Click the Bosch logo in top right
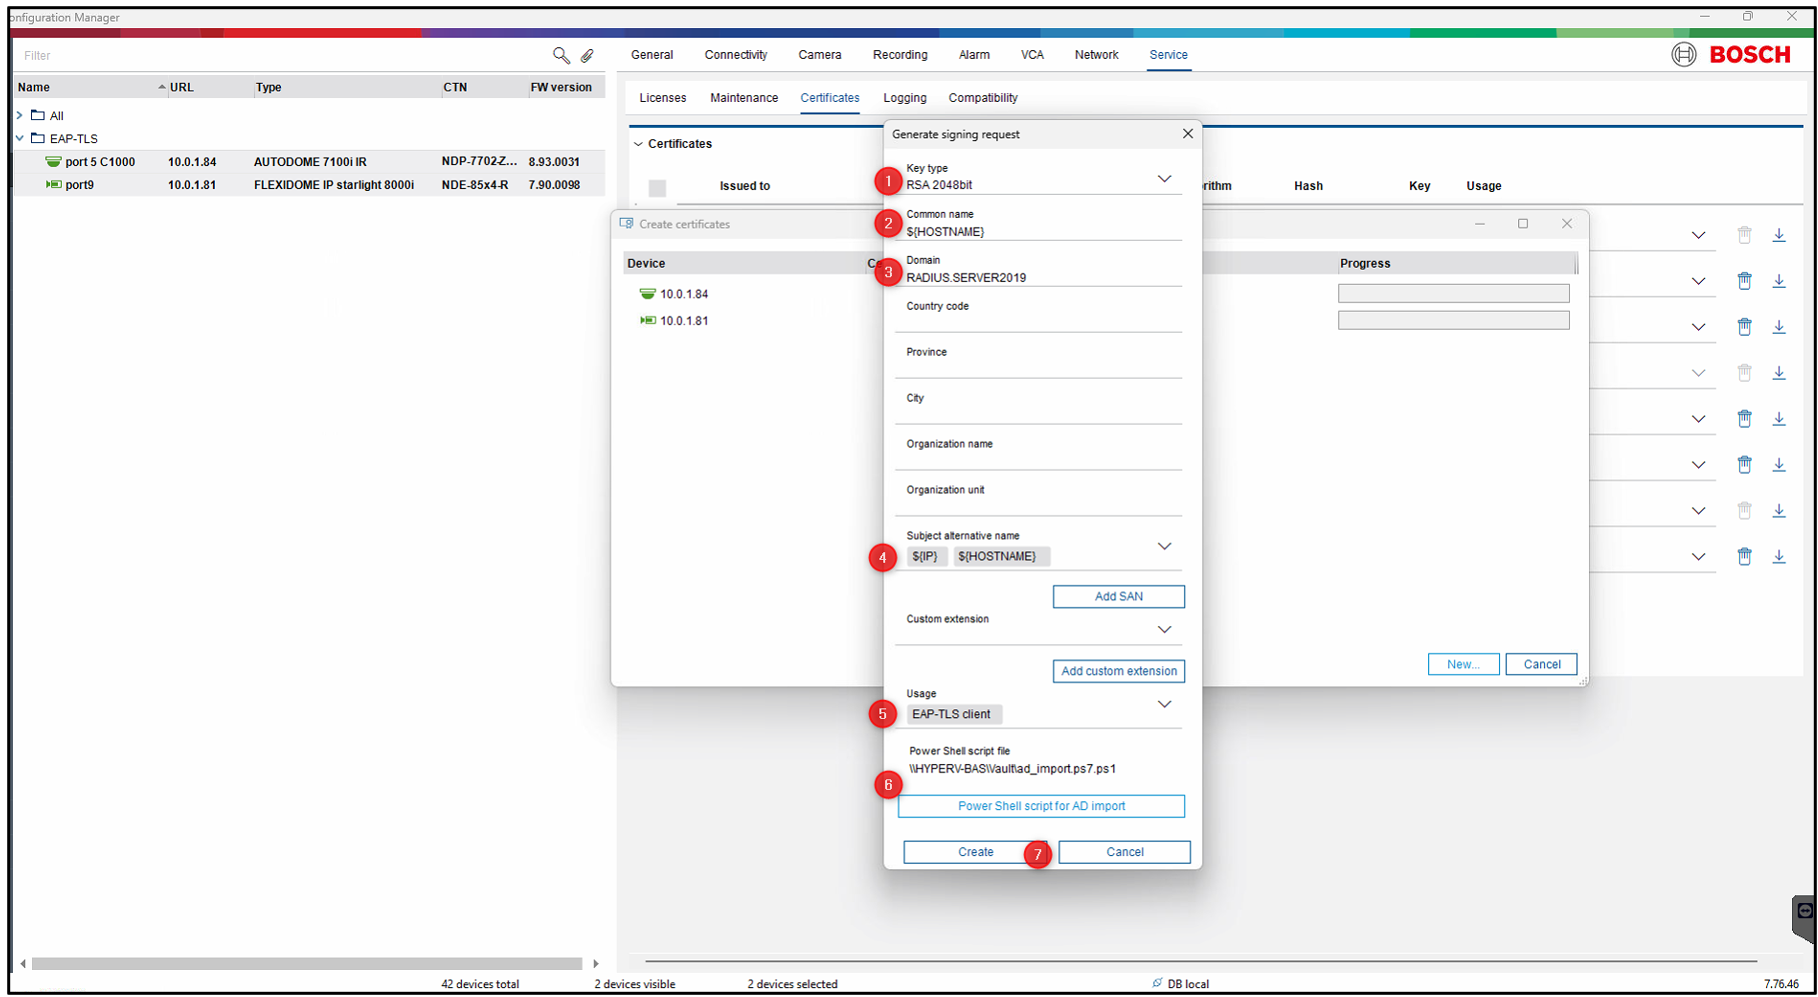 tap(1732, 55)
